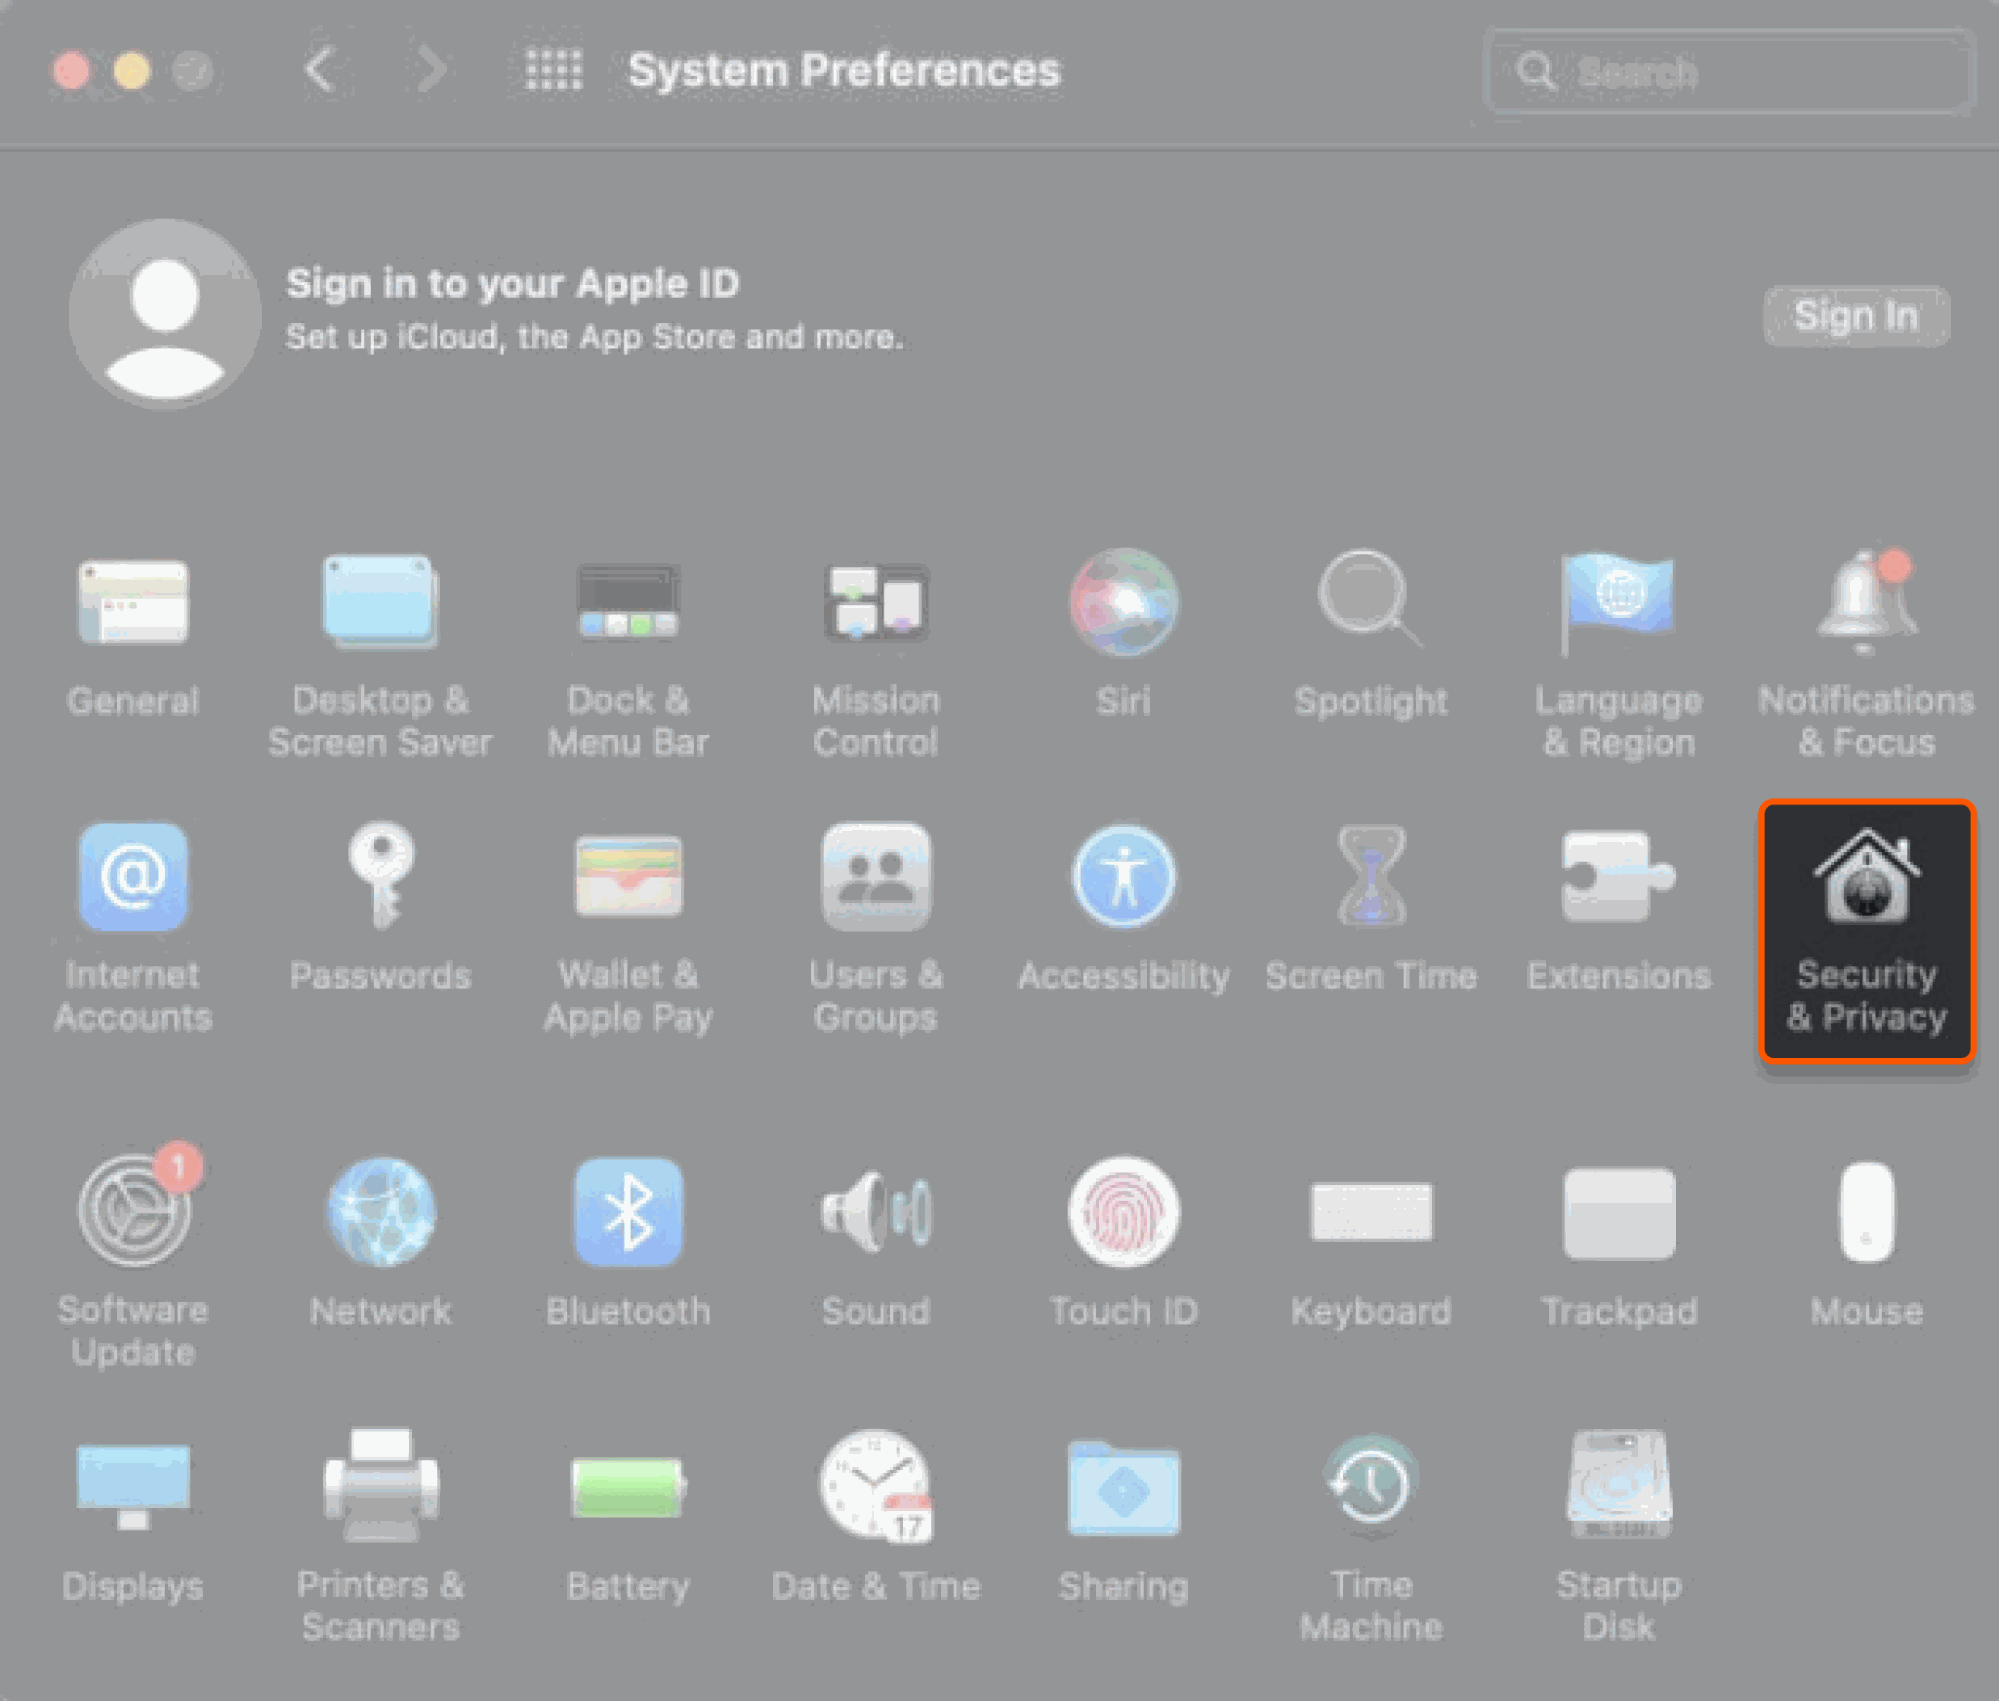This screenshot has width=1999, height=1702.
Task: Open Date & Time settings
Action: tap(876, 1518)
